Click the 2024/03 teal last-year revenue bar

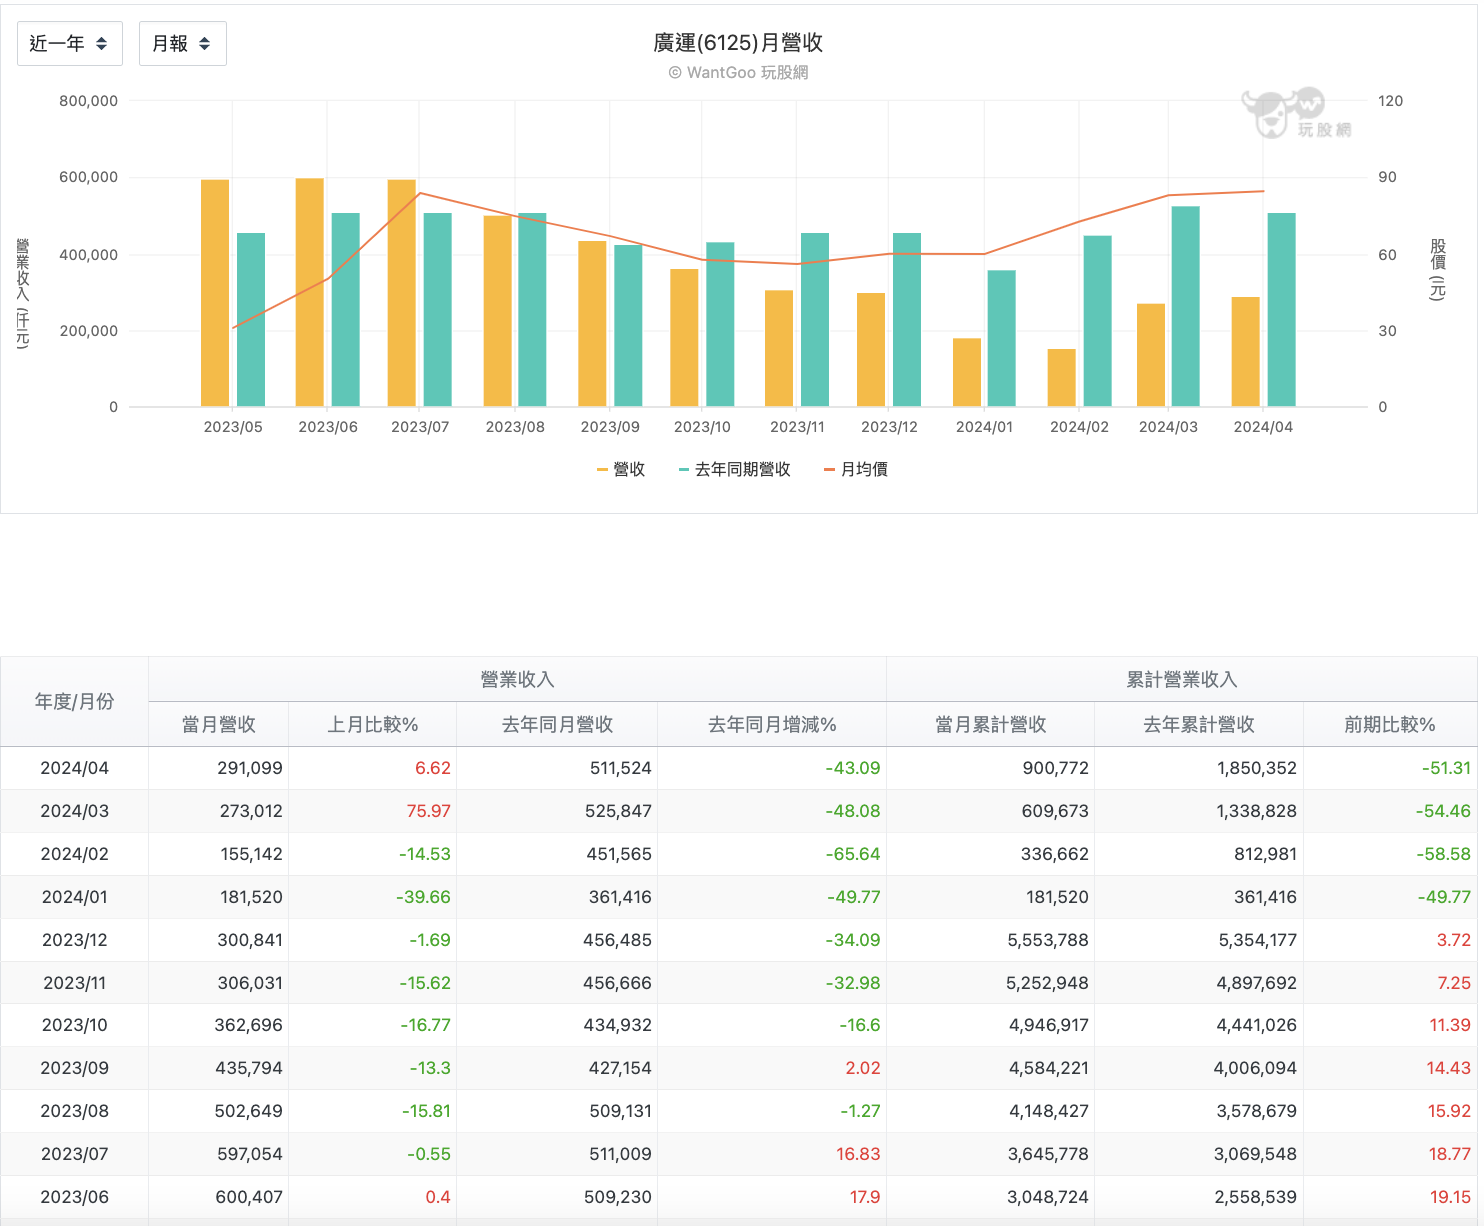[1186, 307]
